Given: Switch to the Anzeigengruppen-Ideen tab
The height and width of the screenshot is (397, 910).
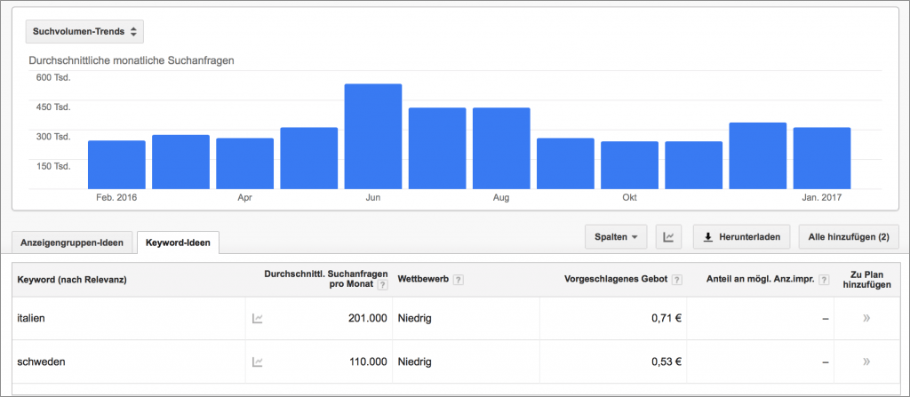Looking at the screenshot, I should pyautogui.click(x=72, y=243).
